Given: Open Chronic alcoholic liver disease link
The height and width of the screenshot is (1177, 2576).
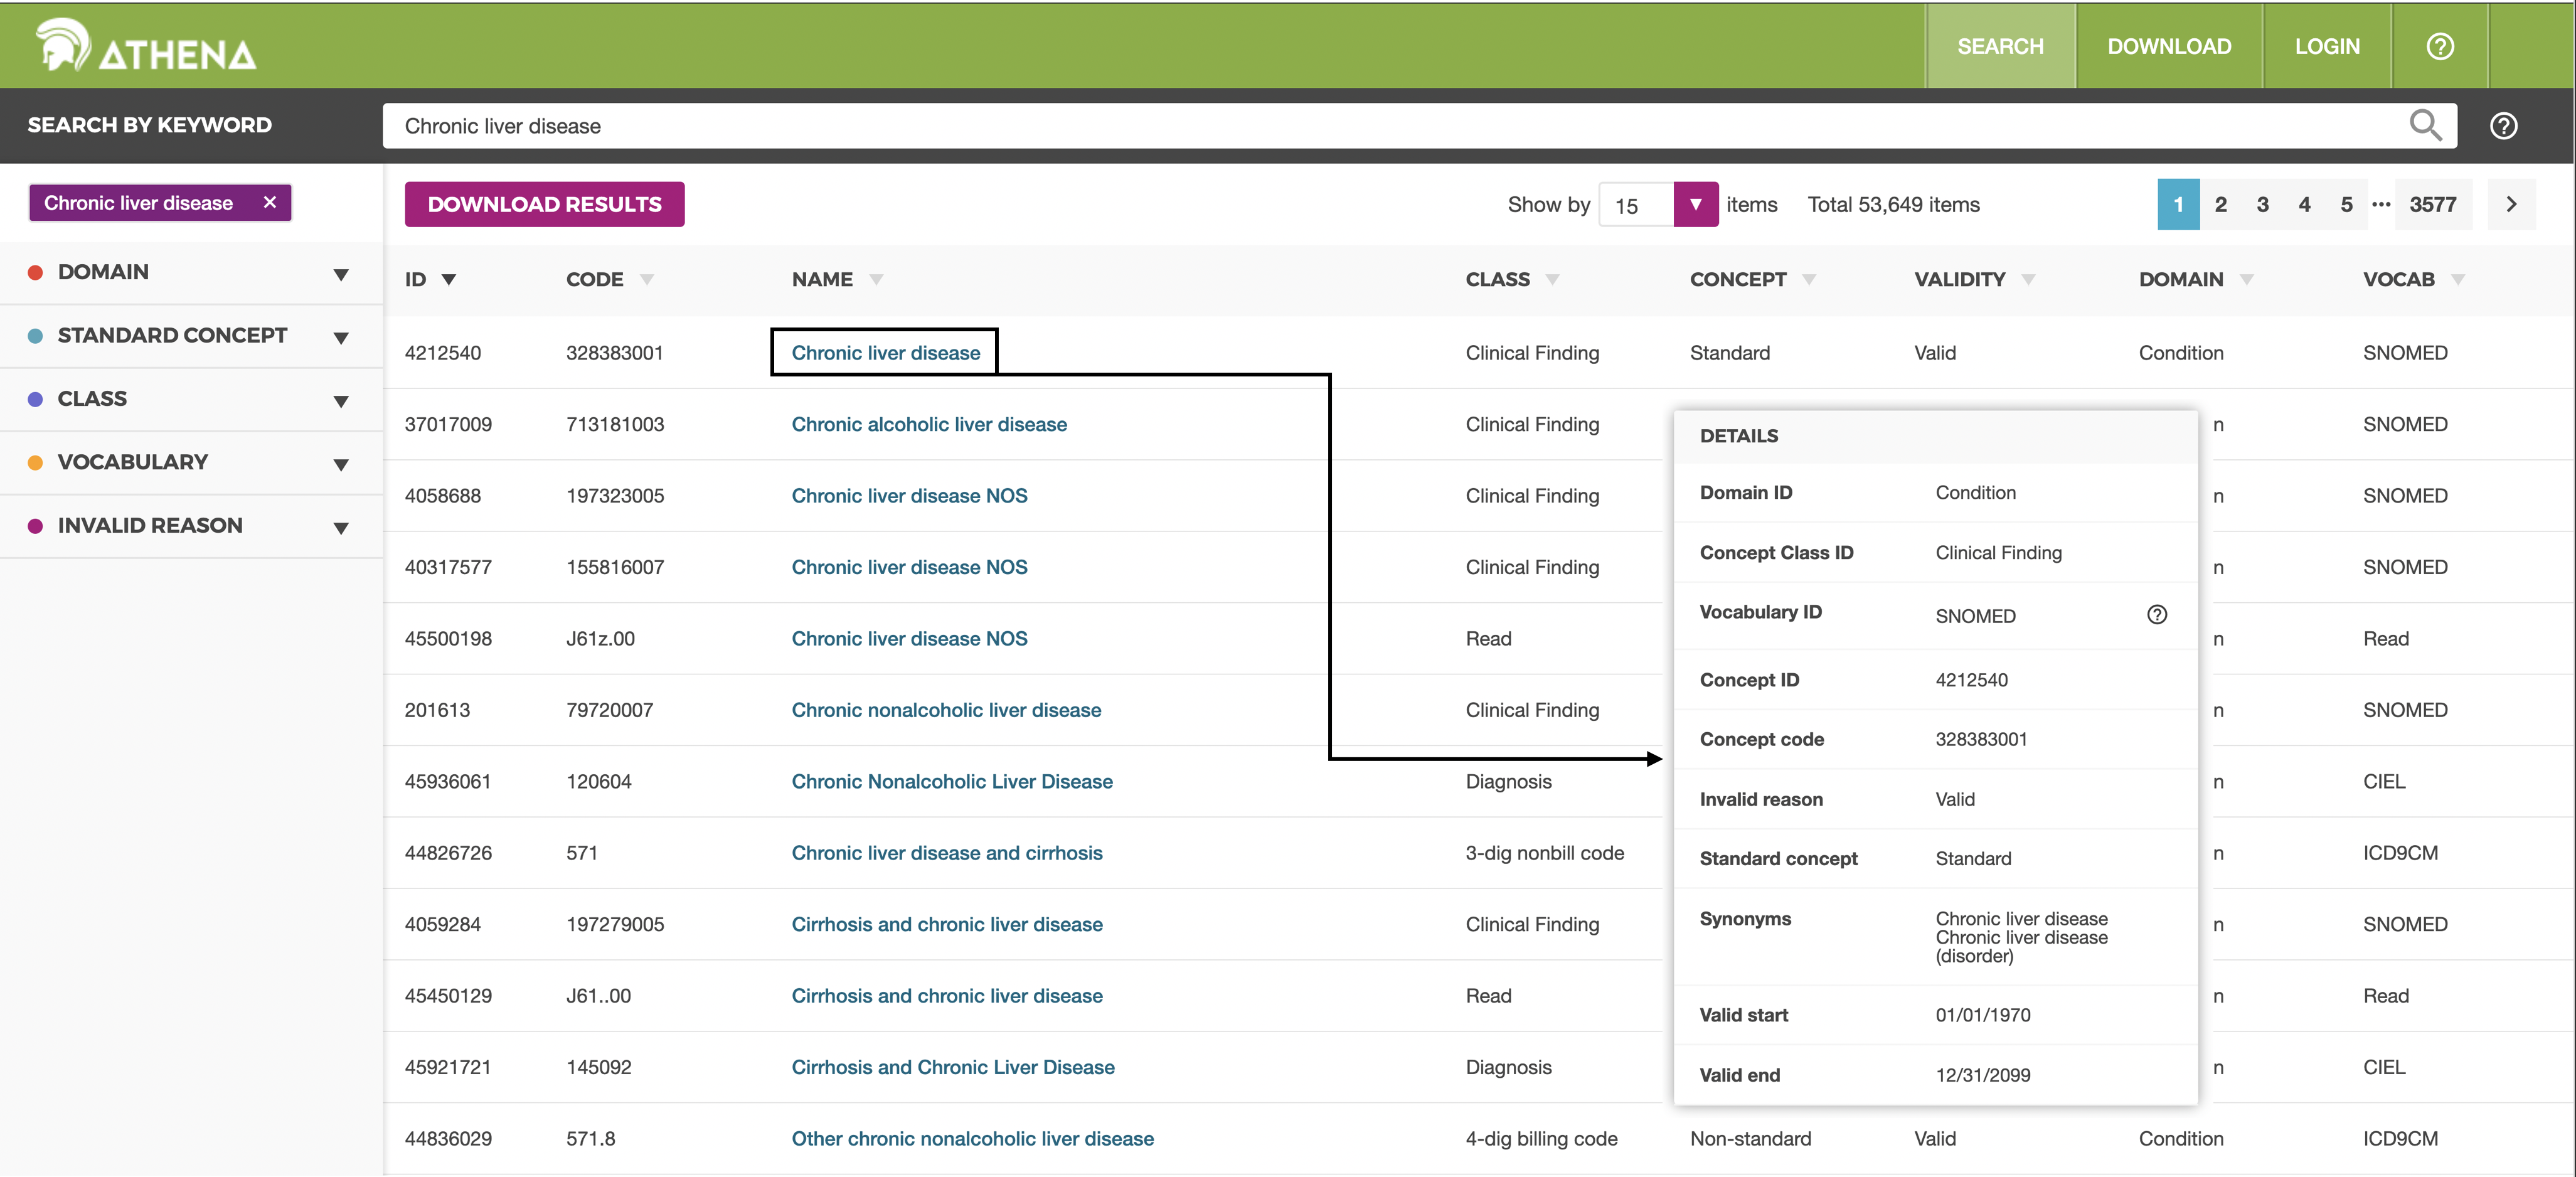Looking at the screenshot, I should point(928,424).
